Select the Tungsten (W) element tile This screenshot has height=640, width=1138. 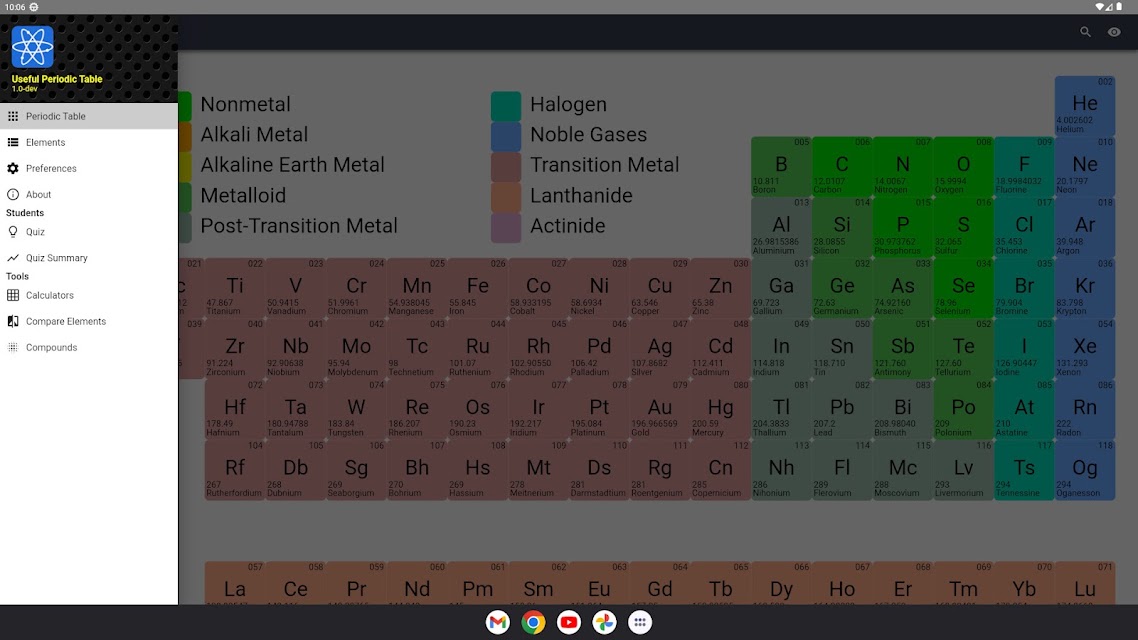tap(356, 409)
